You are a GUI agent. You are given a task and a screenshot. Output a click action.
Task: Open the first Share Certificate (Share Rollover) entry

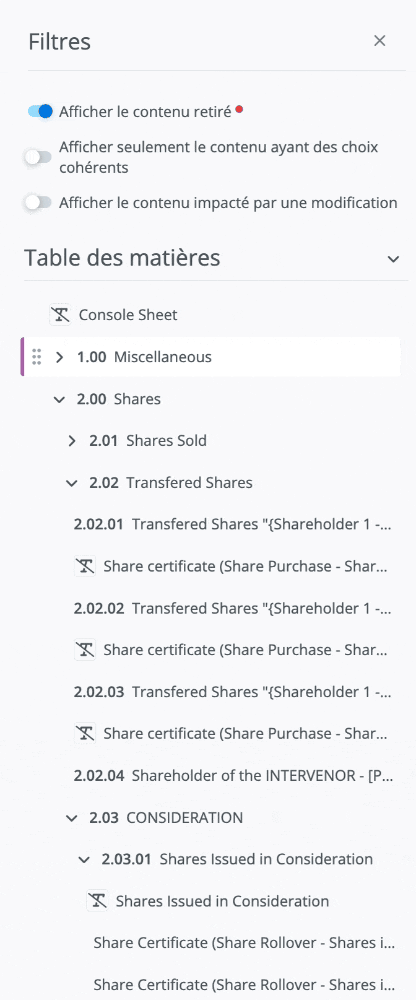tap(244, 943)
